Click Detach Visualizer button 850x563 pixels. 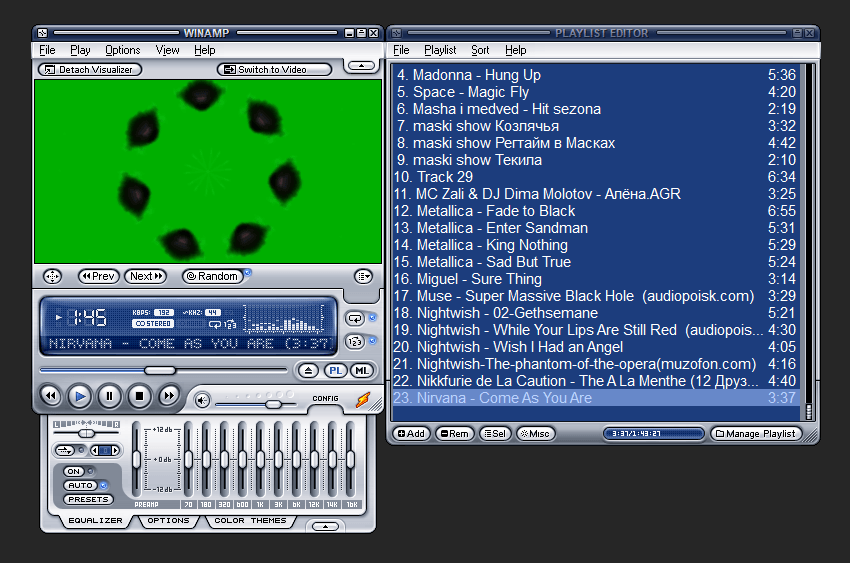(90, 69)
